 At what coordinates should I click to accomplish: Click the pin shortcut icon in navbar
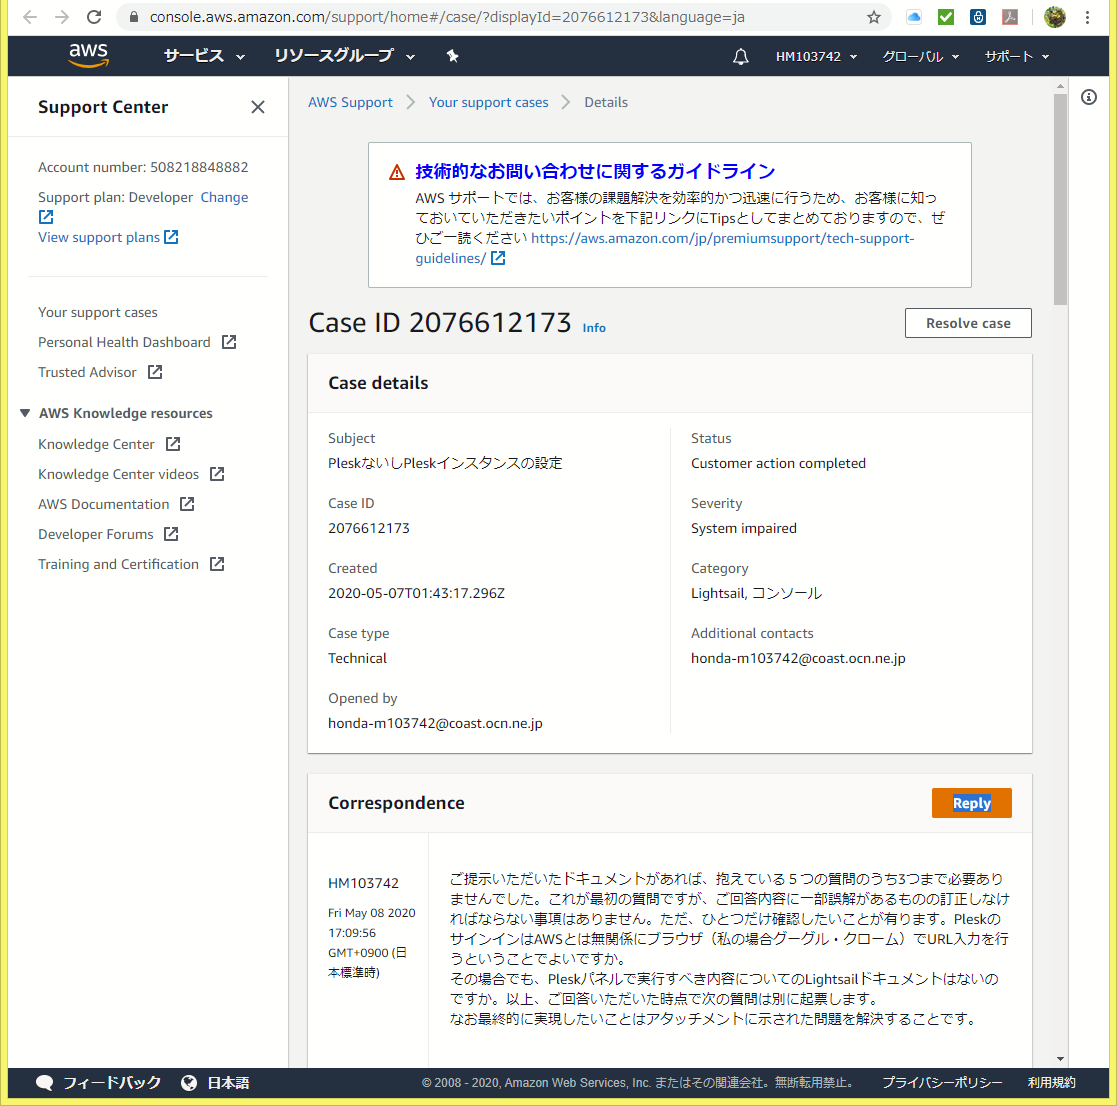452,56
